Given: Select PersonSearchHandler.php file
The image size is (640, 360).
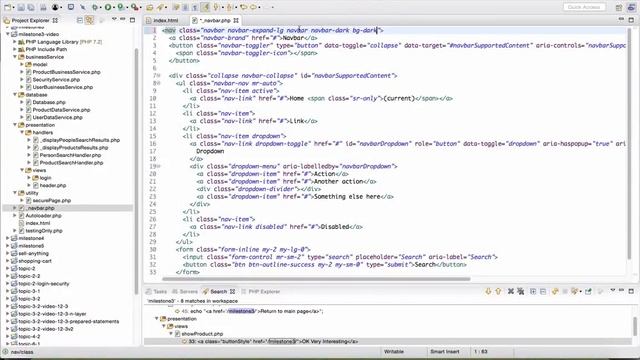Looking at the screenshot, I should 70,155.
